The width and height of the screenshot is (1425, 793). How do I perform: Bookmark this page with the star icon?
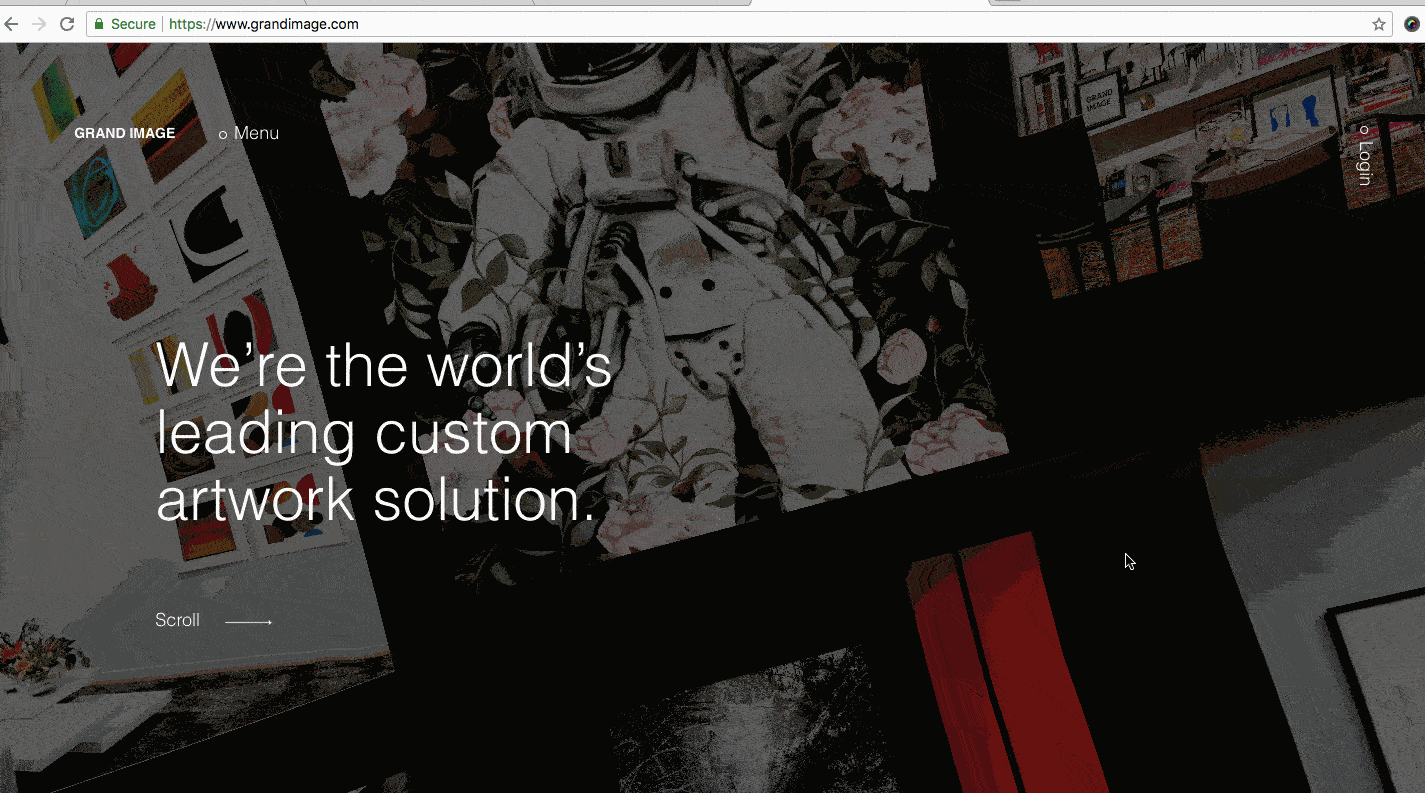coord(1379,24)
